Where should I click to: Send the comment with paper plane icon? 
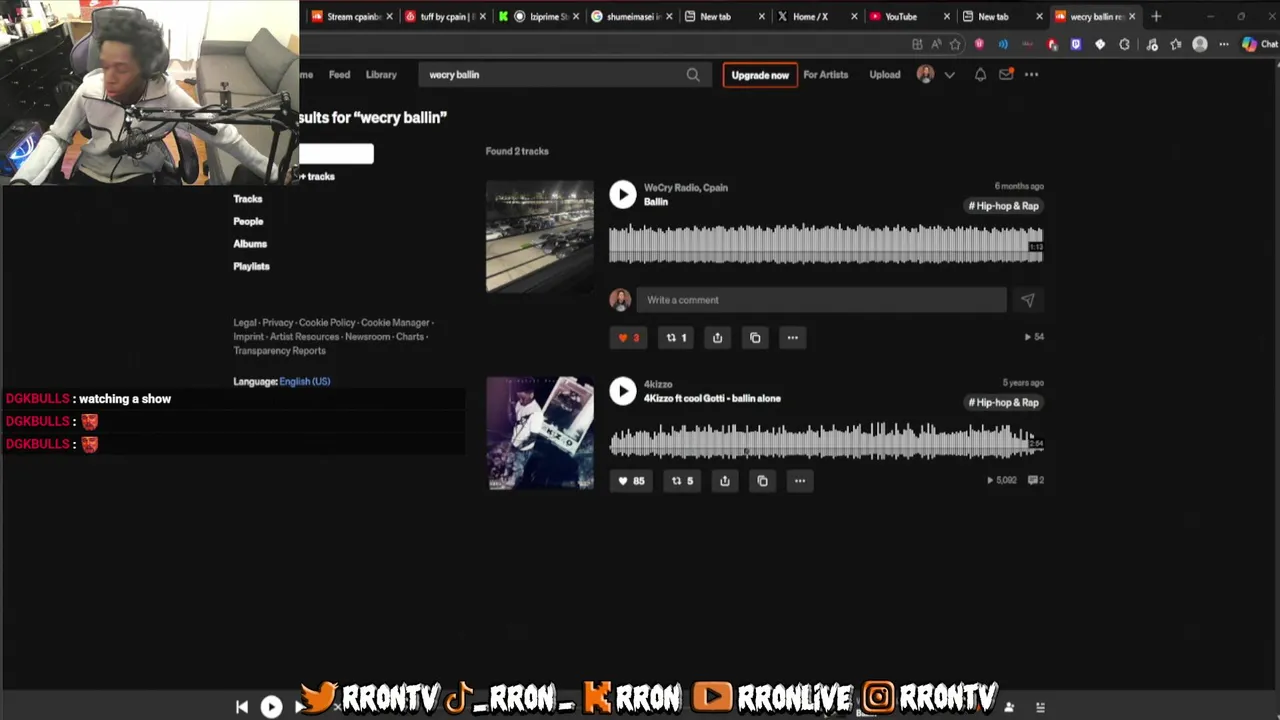pyautogui.click(x=1027, y=300)
